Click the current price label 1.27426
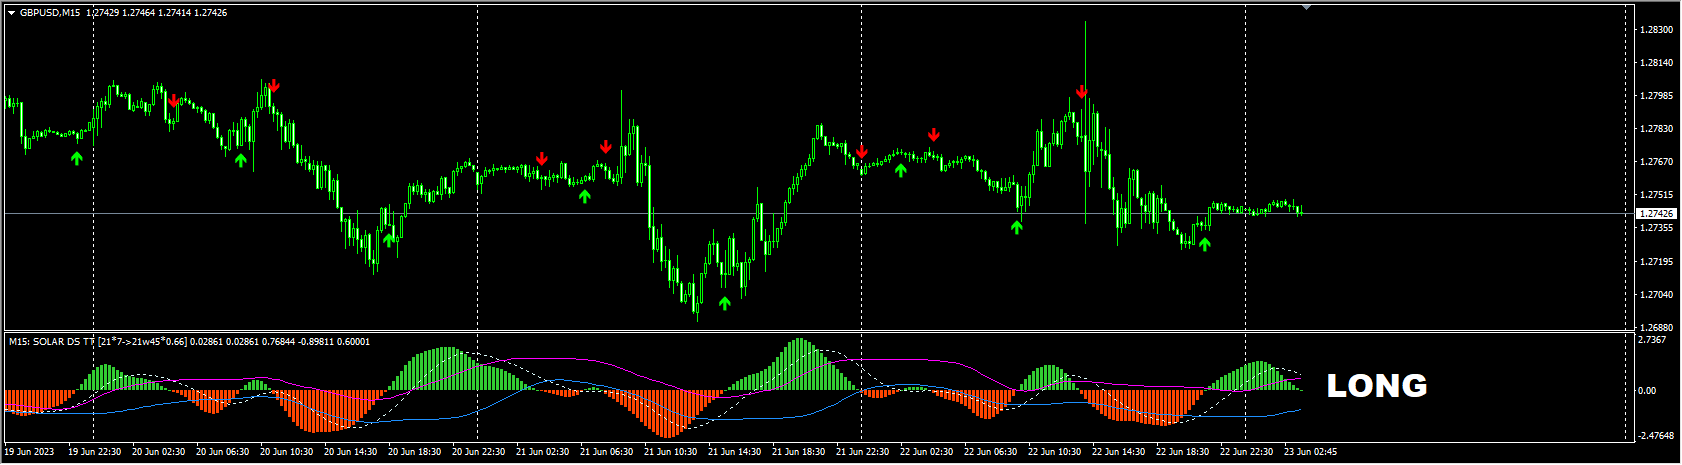The width and height of the screenshot is (1682, 465). tap(1657, 214)
